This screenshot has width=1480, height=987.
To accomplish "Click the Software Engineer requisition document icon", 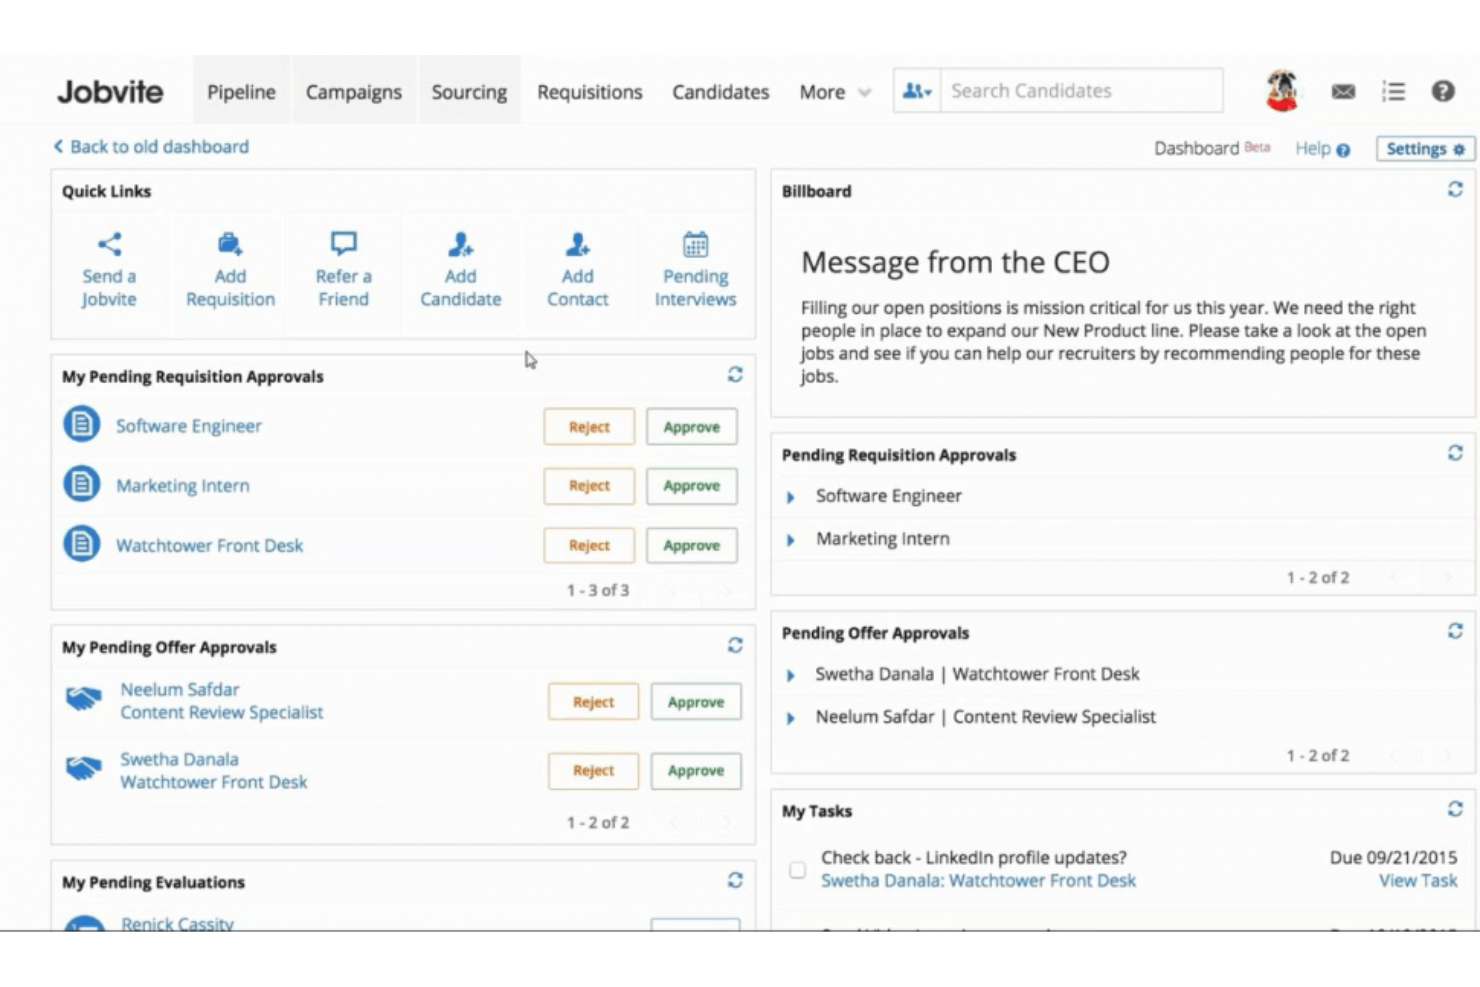I will click(82, 425).
